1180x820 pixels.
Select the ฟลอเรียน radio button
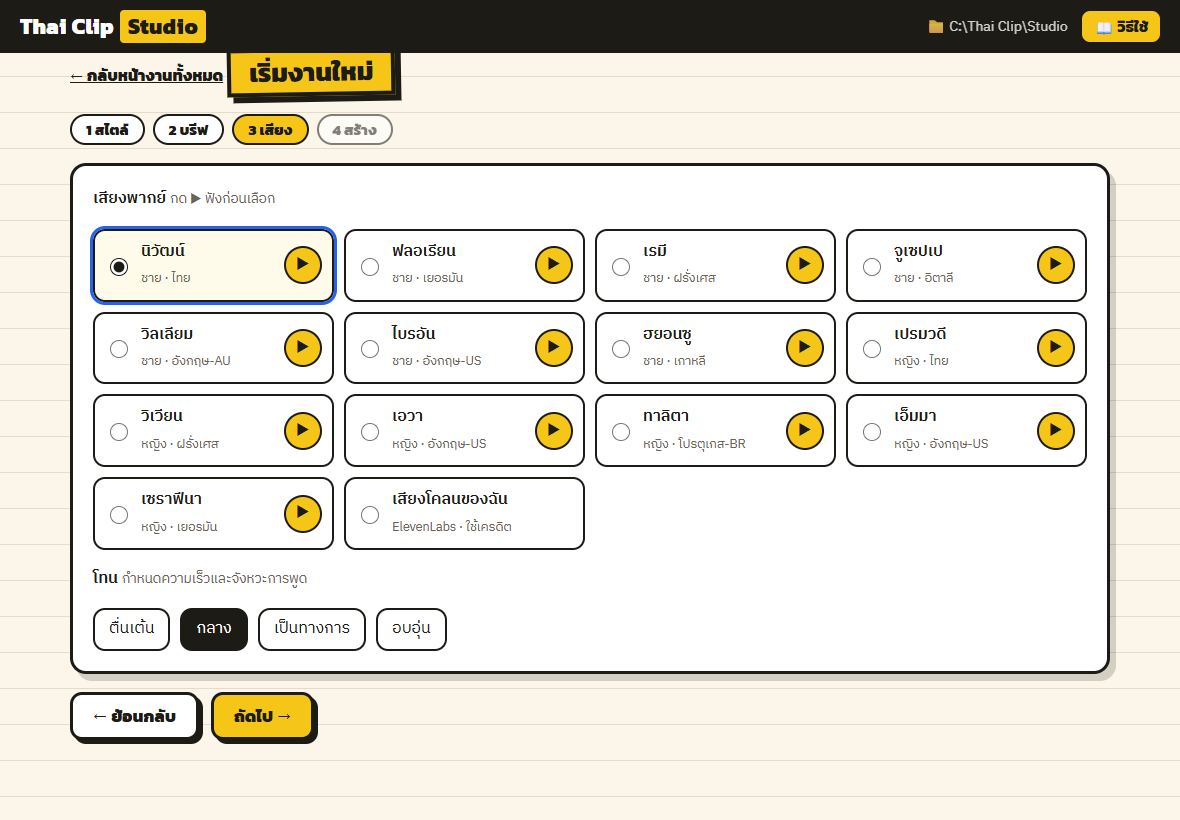[x=370, y=267]
